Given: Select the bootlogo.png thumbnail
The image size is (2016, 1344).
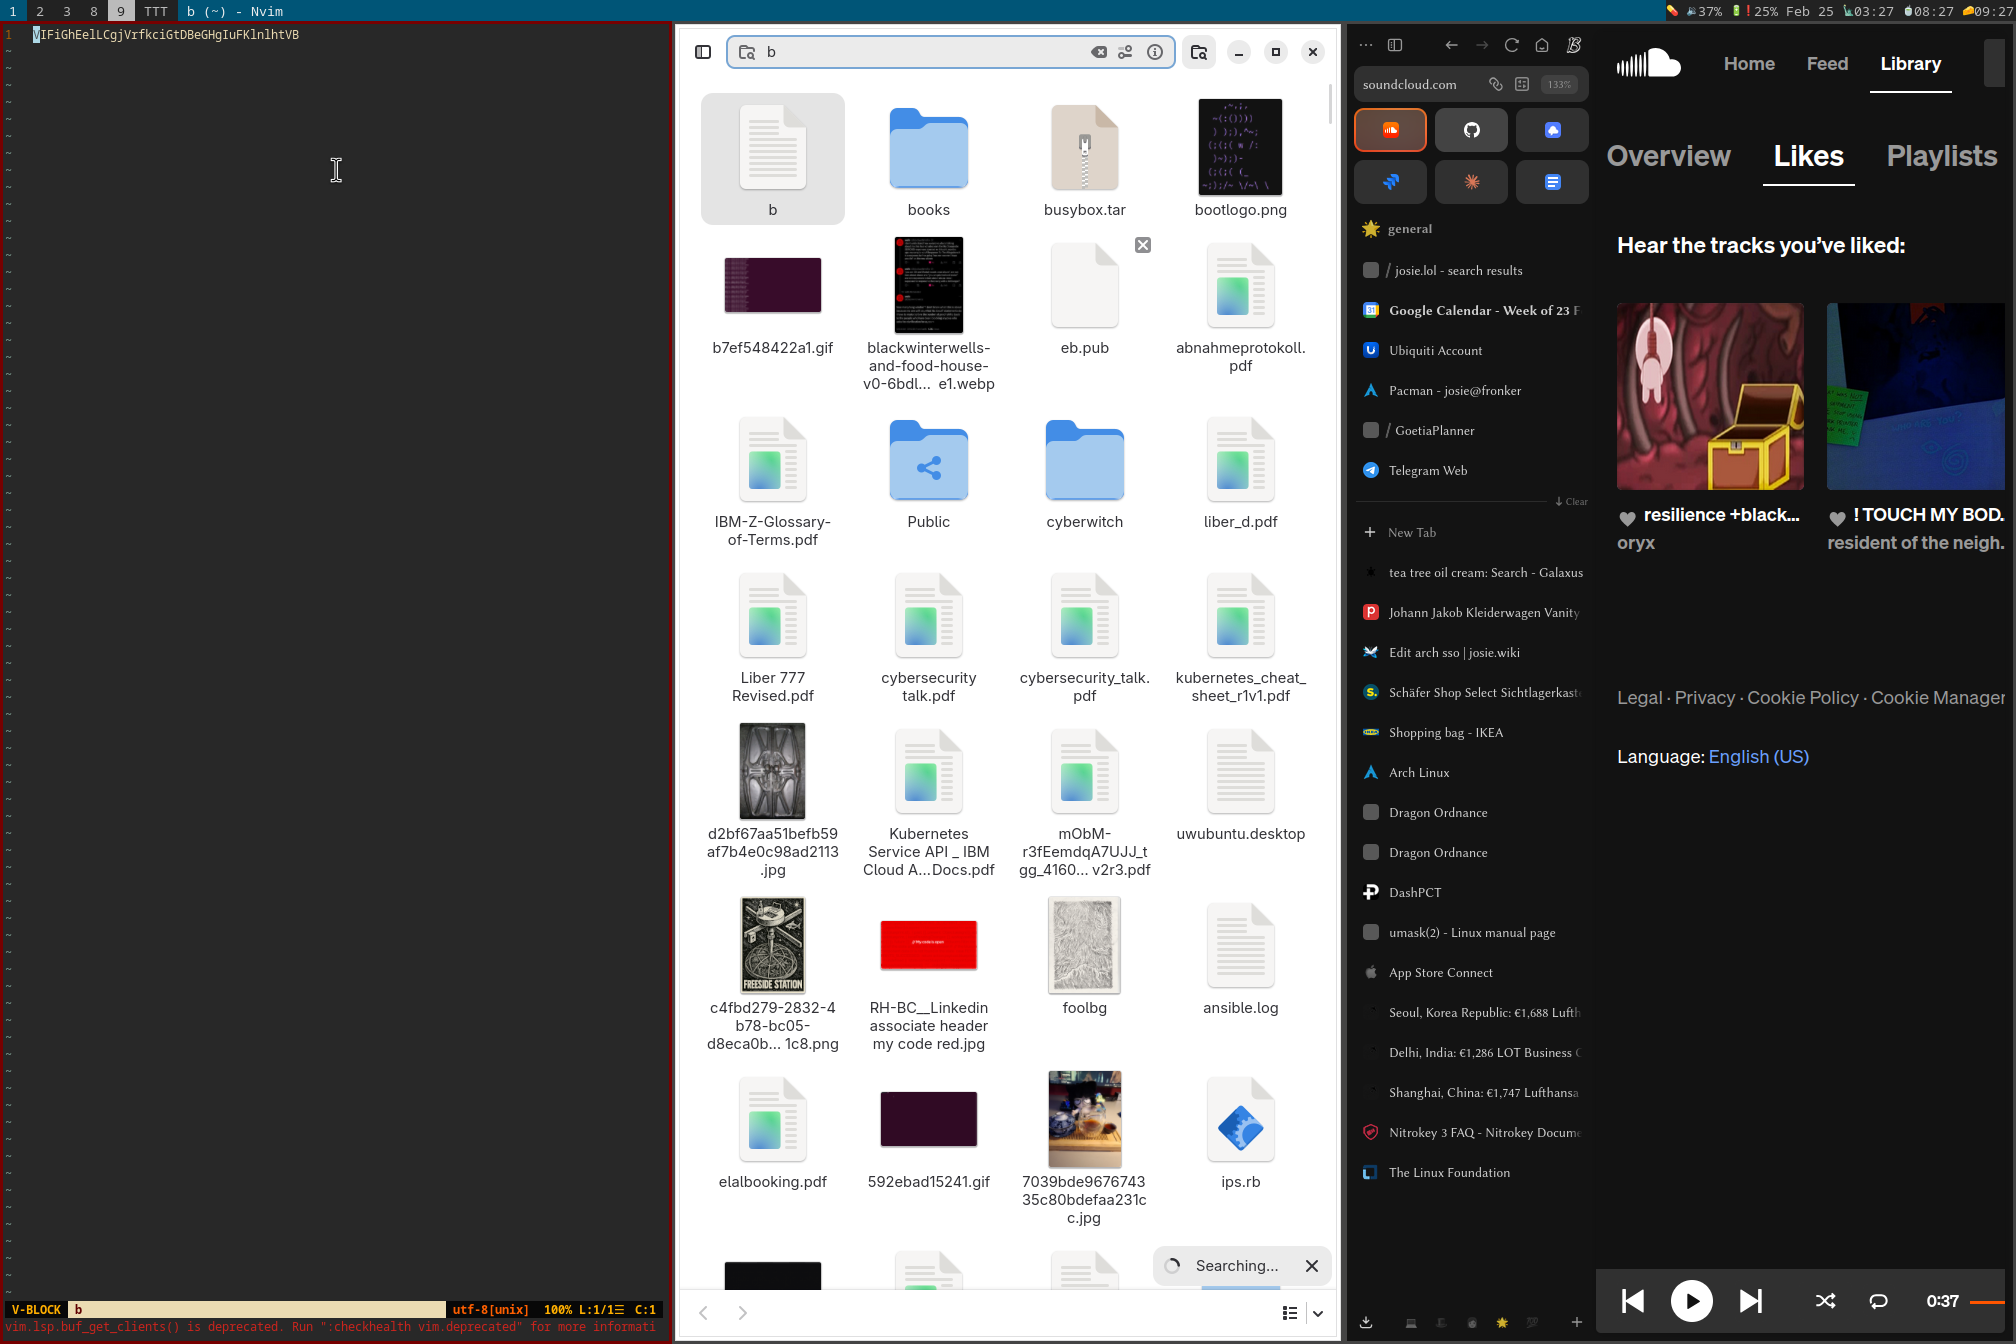Looking at the screenshot, I should (x=1240, y=147).
